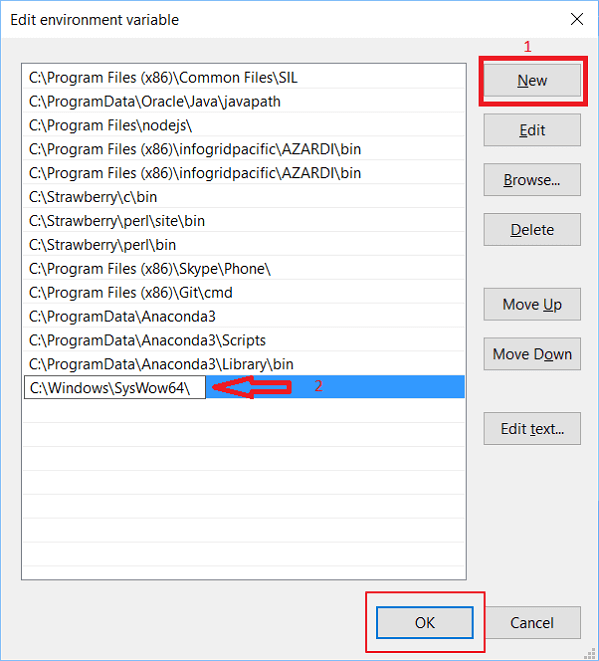Open the Edit text... view

532,428
